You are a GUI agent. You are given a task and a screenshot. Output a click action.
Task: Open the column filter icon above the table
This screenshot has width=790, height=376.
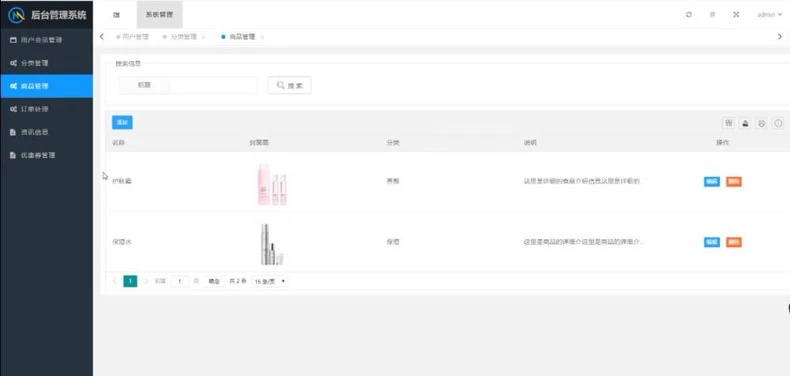(x=728, y=123)
